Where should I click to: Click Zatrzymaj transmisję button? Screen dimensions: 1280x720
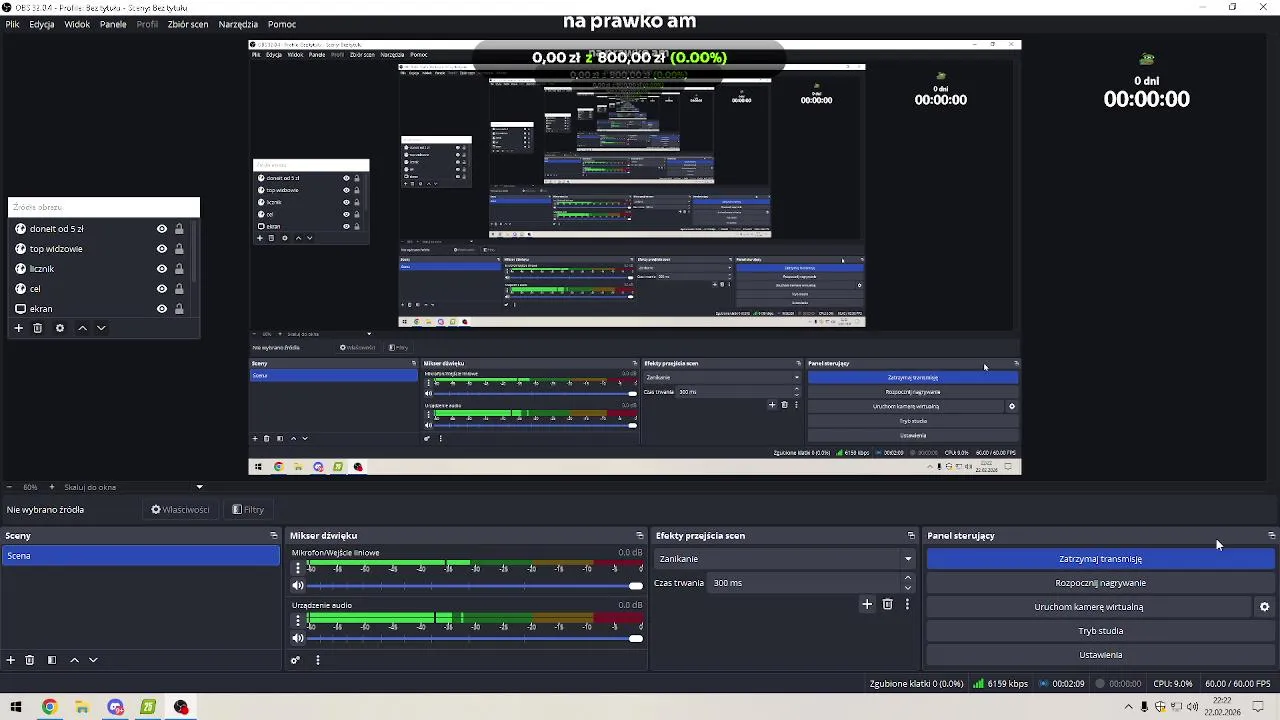1100,559
